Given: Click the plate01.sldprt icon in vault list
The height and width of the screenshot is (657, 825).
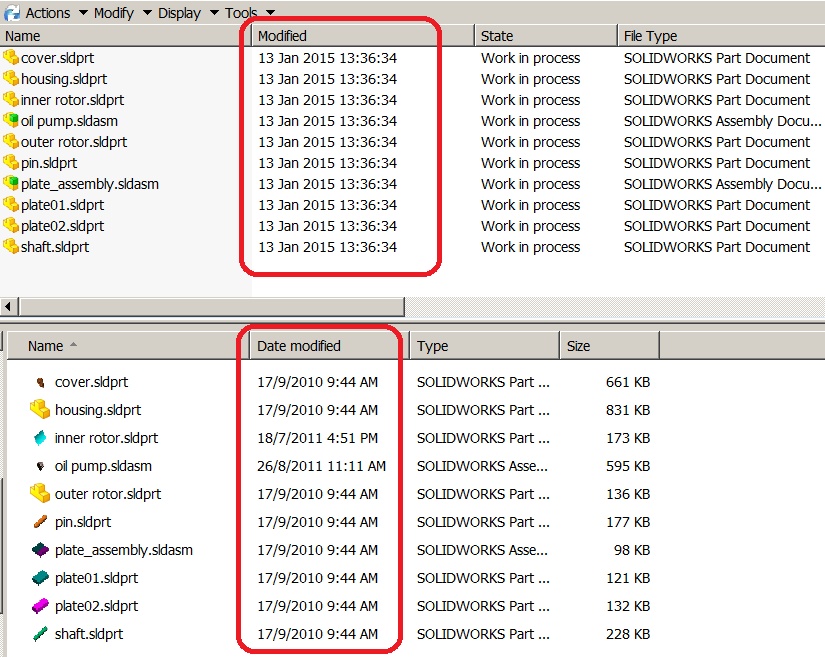Looking at the screenshot, I should 11,204.
